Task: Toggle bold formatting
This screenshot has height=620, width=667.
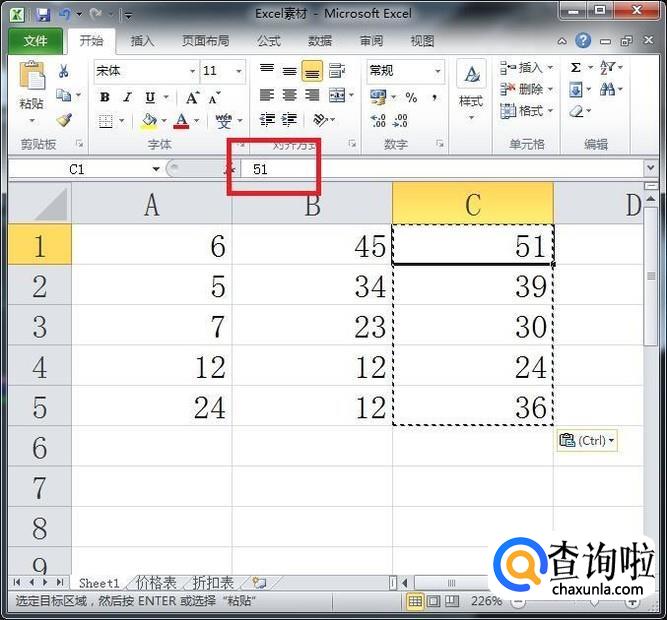Action: 105,97
